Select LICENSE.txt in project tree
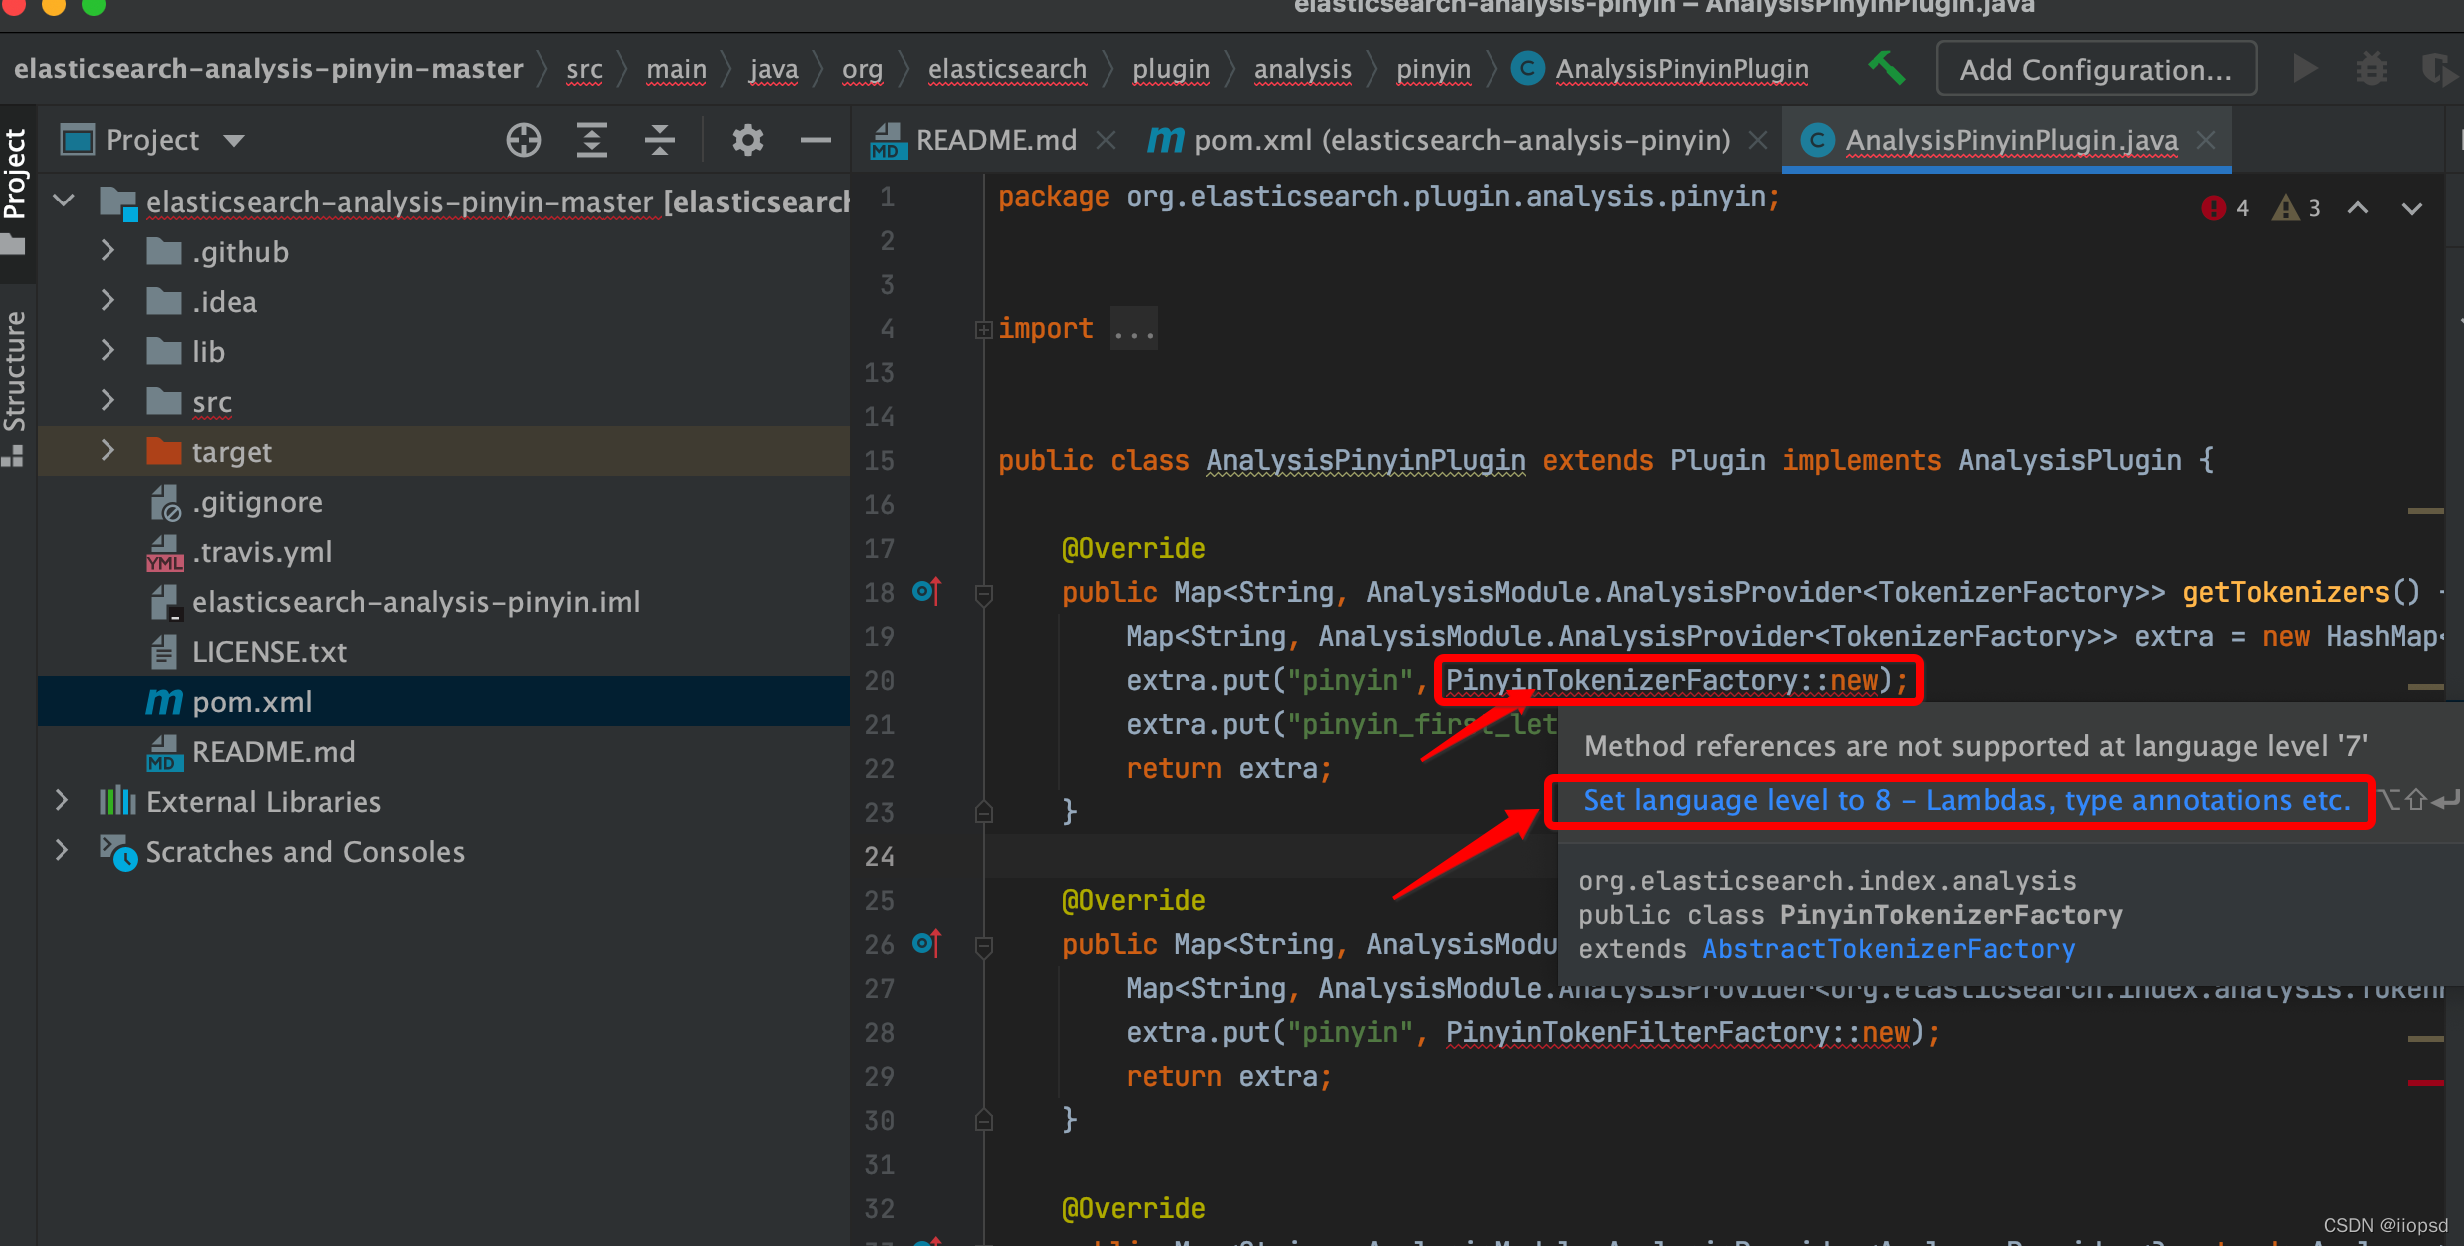Image resolution: width=2464 pixels, height=1246 pixels. point(444,651)
